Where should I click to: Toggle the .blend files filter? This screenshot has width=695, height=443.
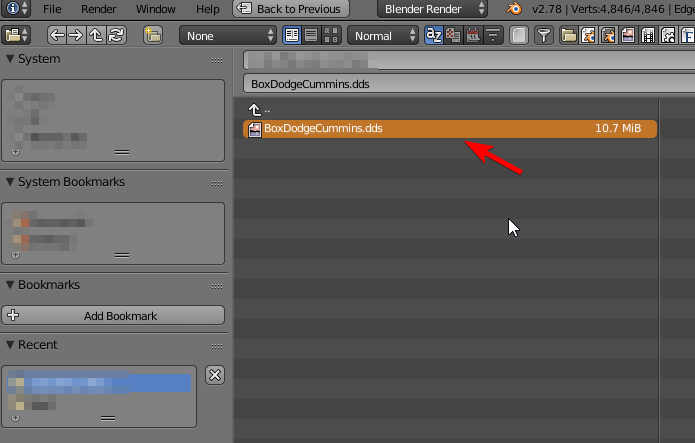588,35
